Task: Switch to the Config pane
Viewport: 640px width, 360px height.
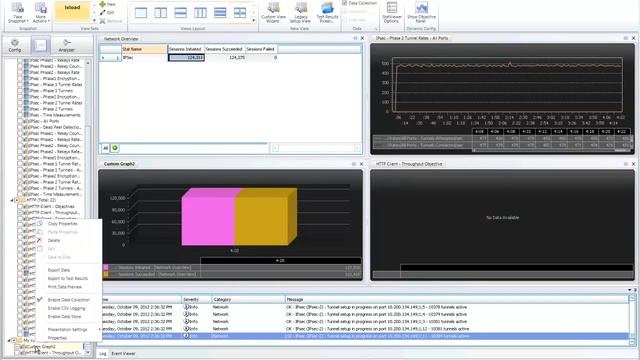Action: click(x=15, y=45)
